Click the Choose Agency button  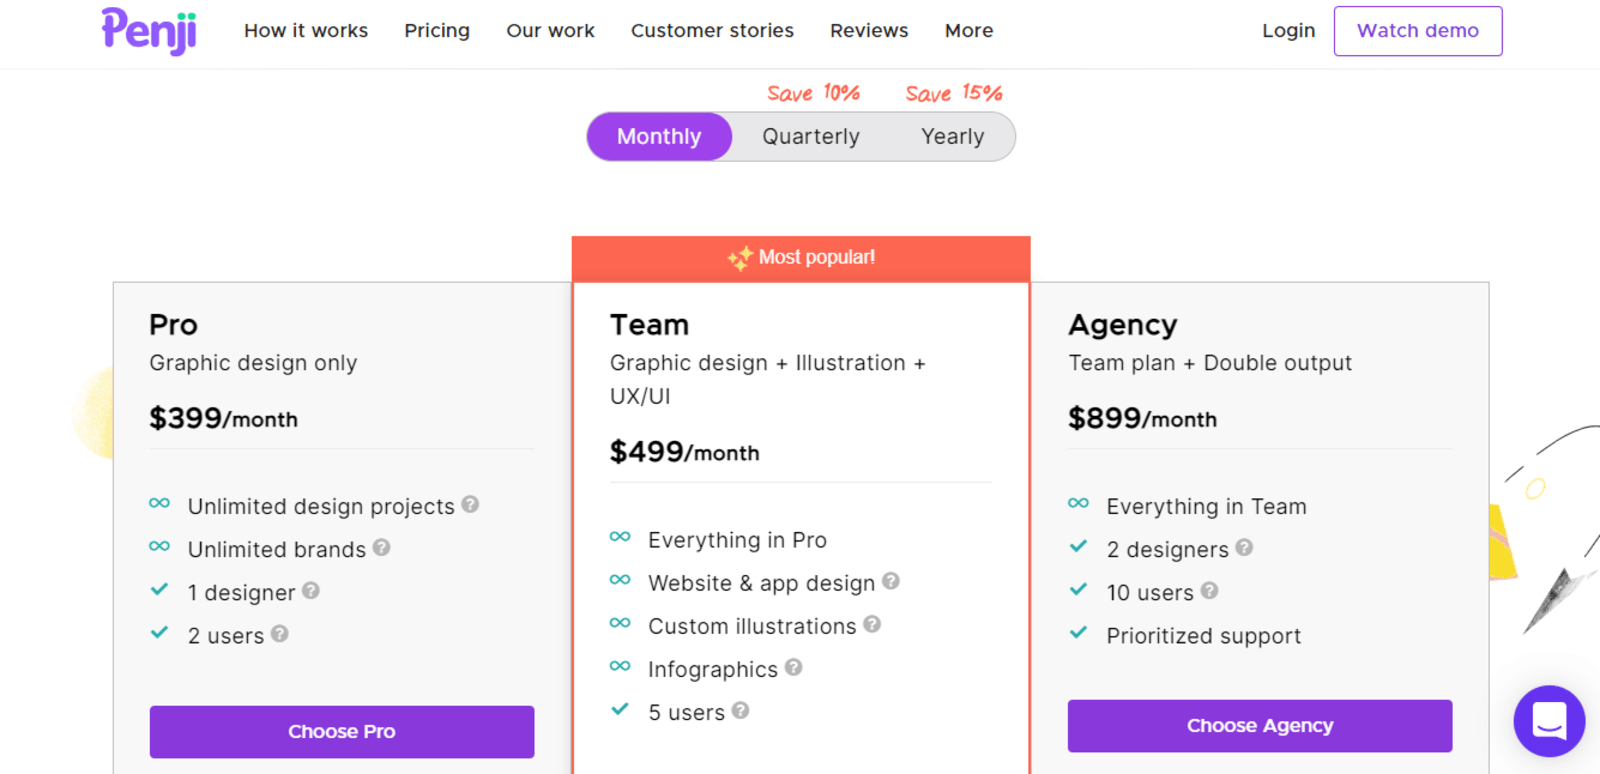point(1259,726)
